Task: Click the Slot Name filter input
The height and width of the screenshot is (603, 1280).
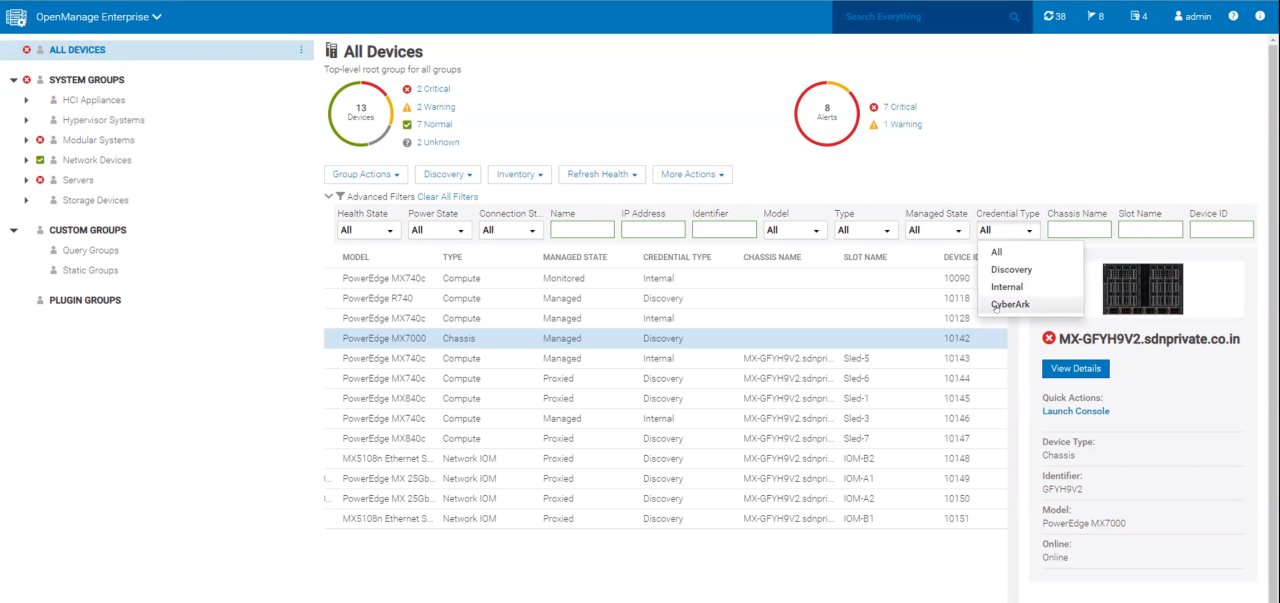Action: point(1150,230)
